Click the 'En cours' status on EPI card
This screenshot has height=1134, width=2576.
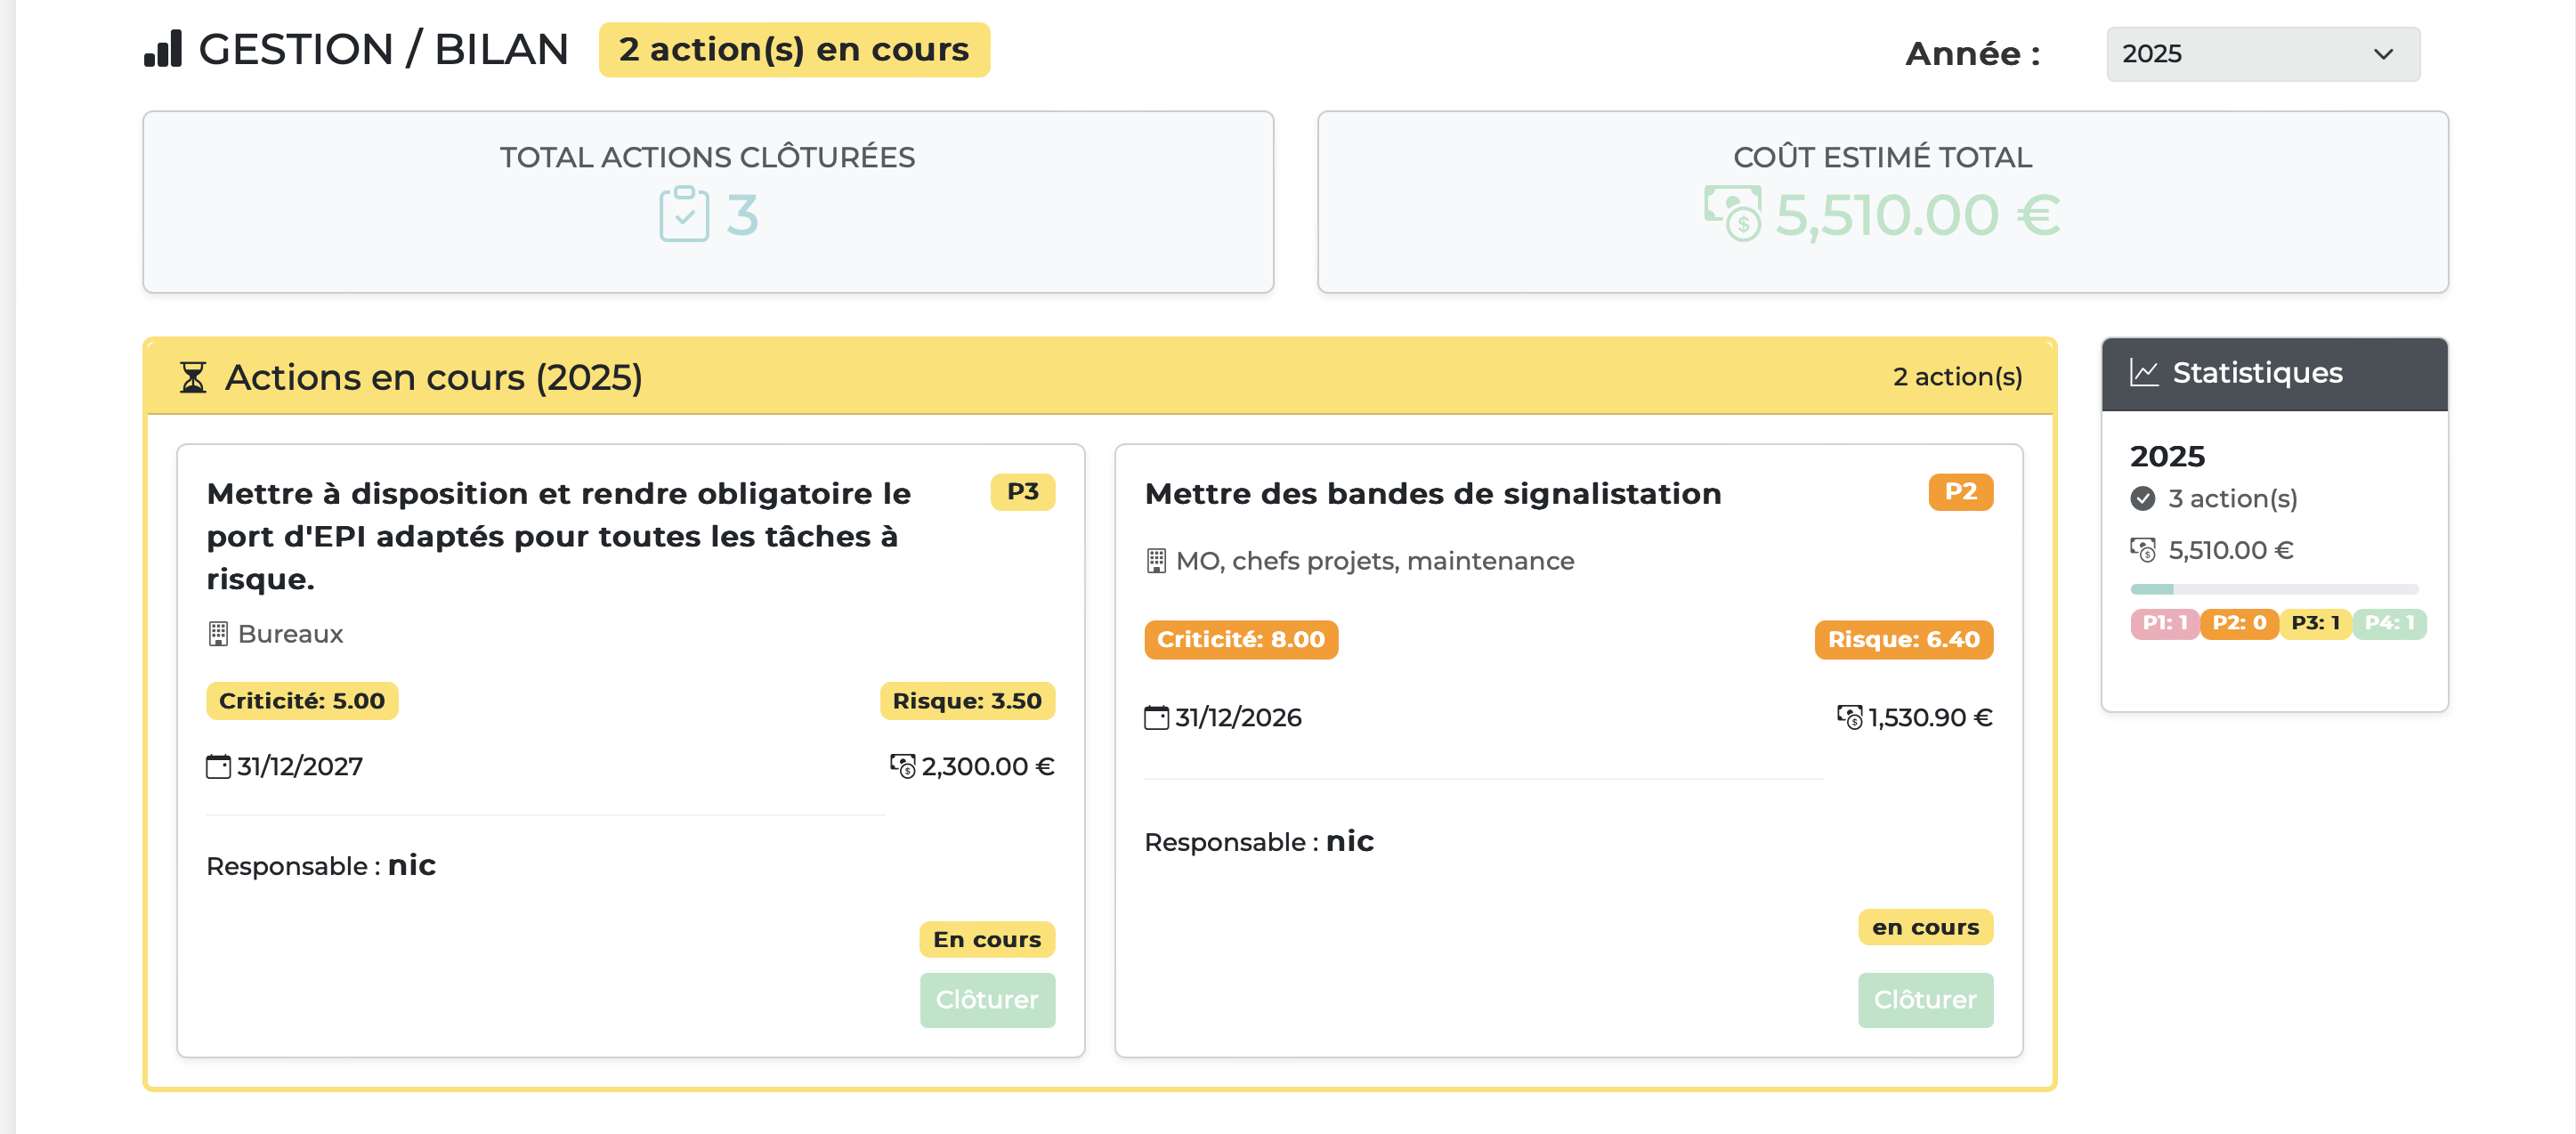click(987, 939)
